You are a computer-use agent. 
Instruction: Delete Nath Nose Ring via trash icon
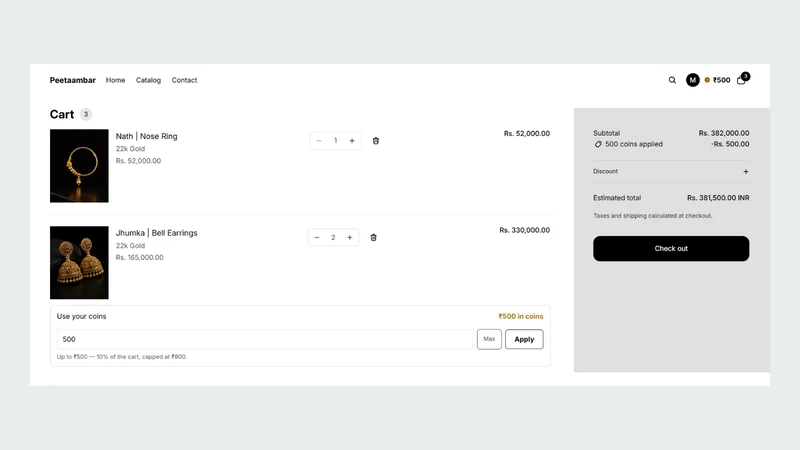pos(376,141)
